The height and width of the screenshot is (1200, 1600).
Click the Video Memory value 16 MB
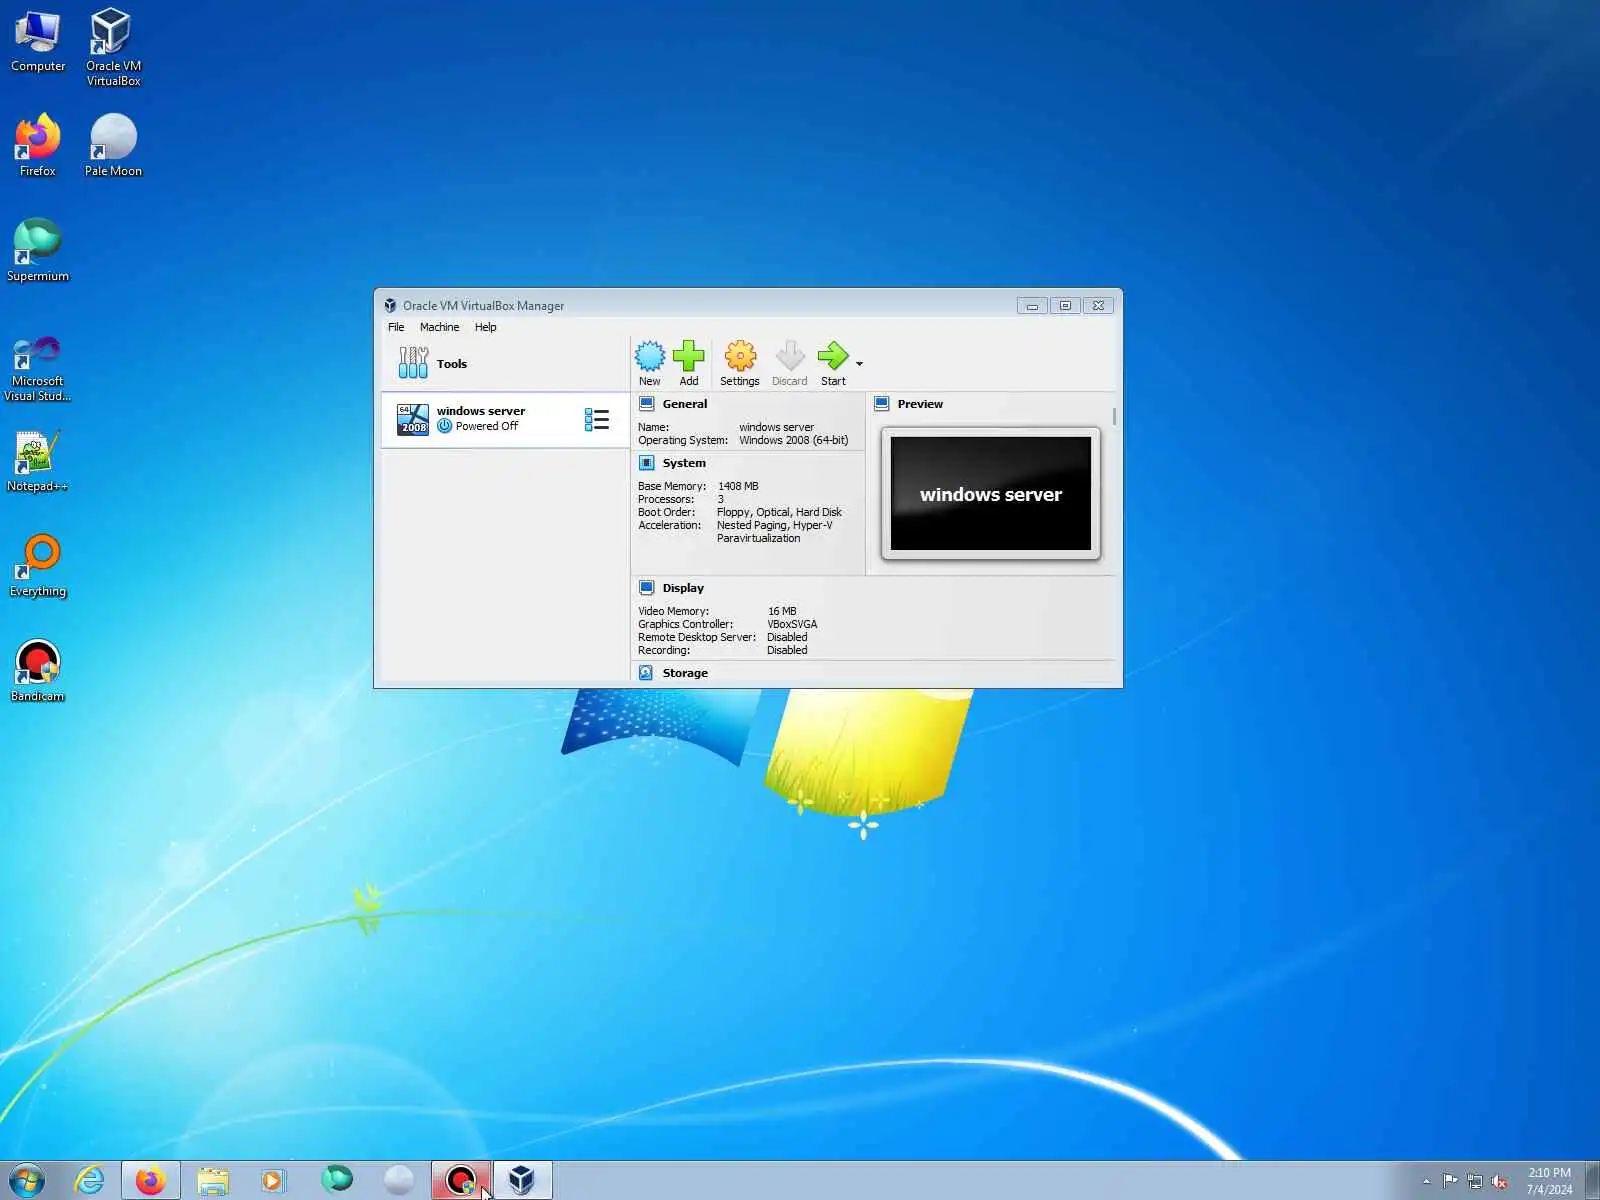tap(782, 611)
